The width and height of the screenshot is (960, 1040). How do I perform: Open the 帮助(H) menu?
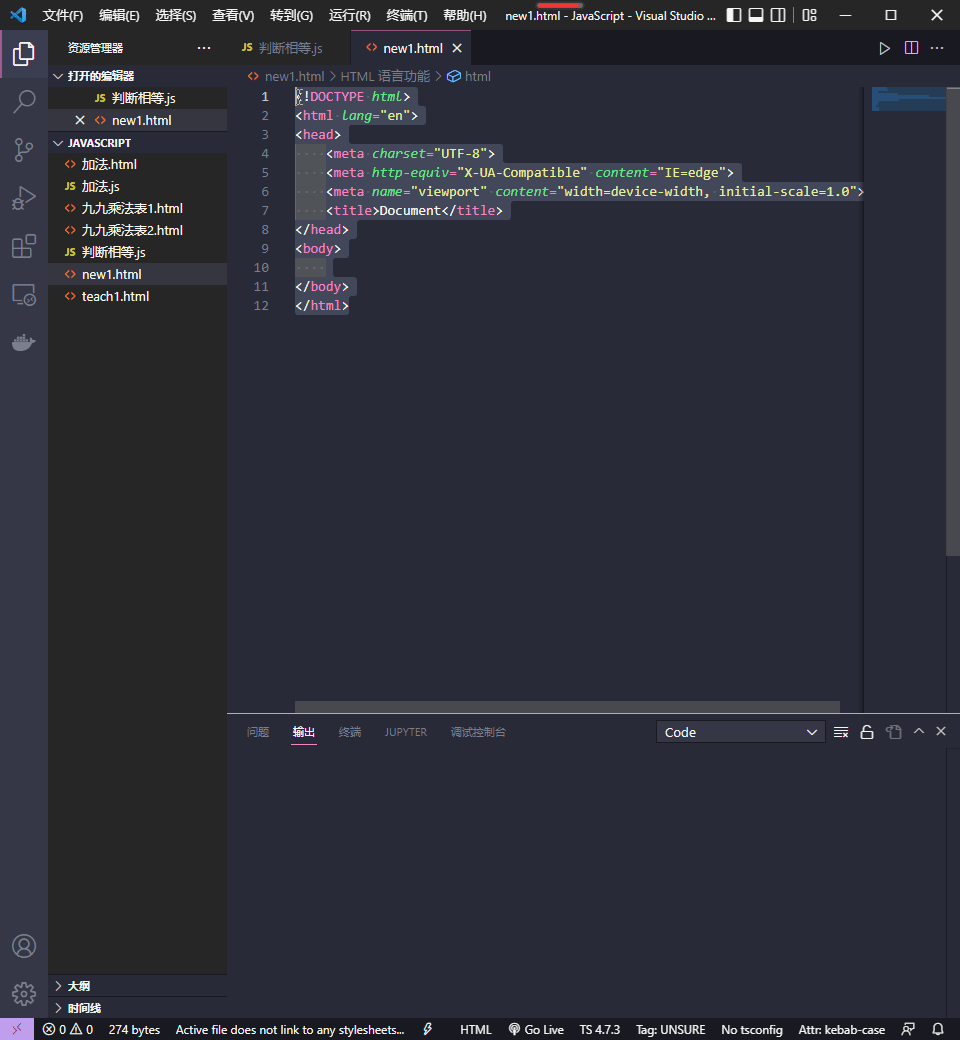464,15
